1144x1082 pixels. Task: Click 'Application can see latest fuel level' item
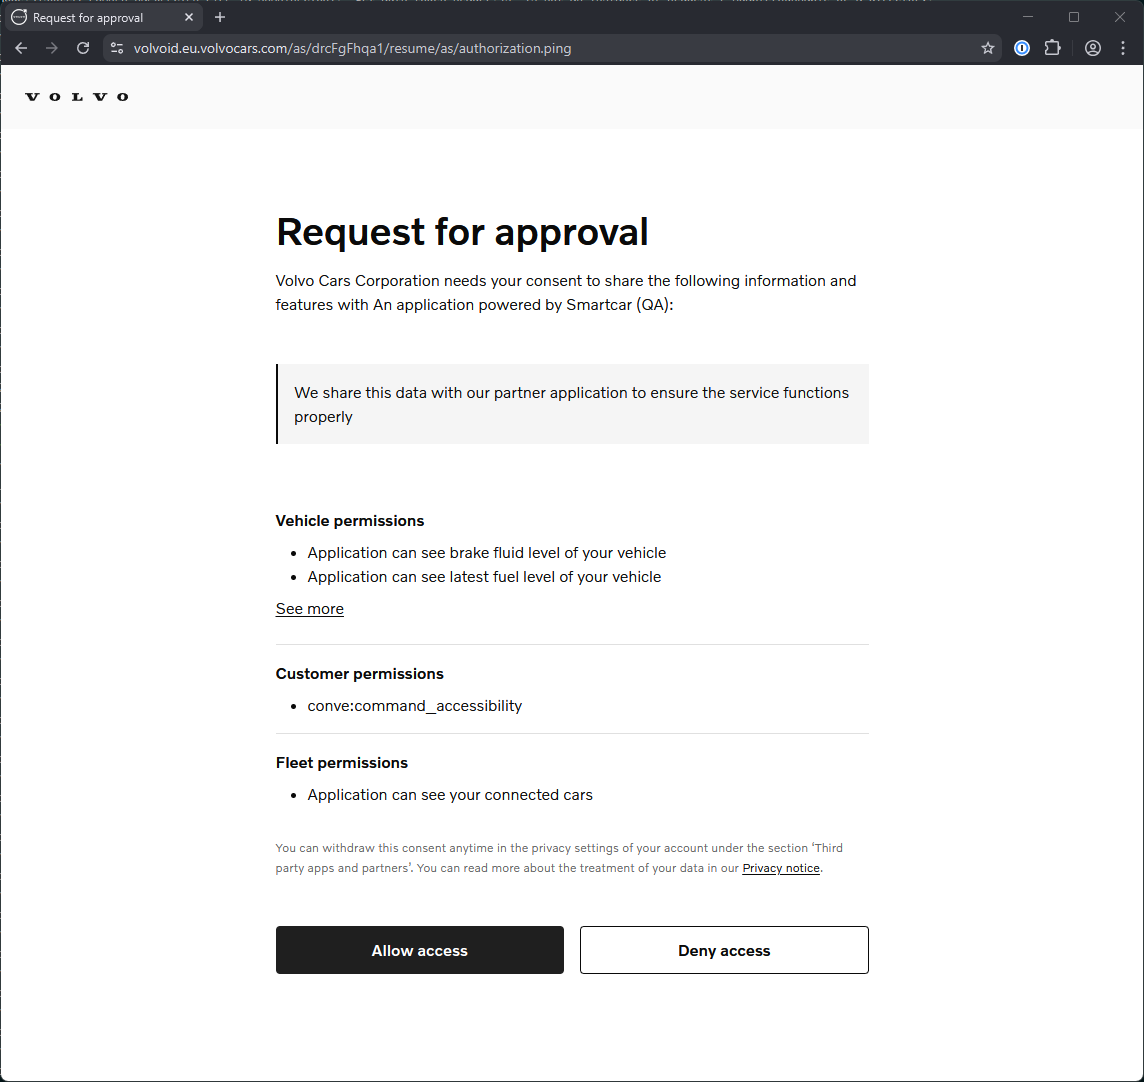click(x=484, y=577)
